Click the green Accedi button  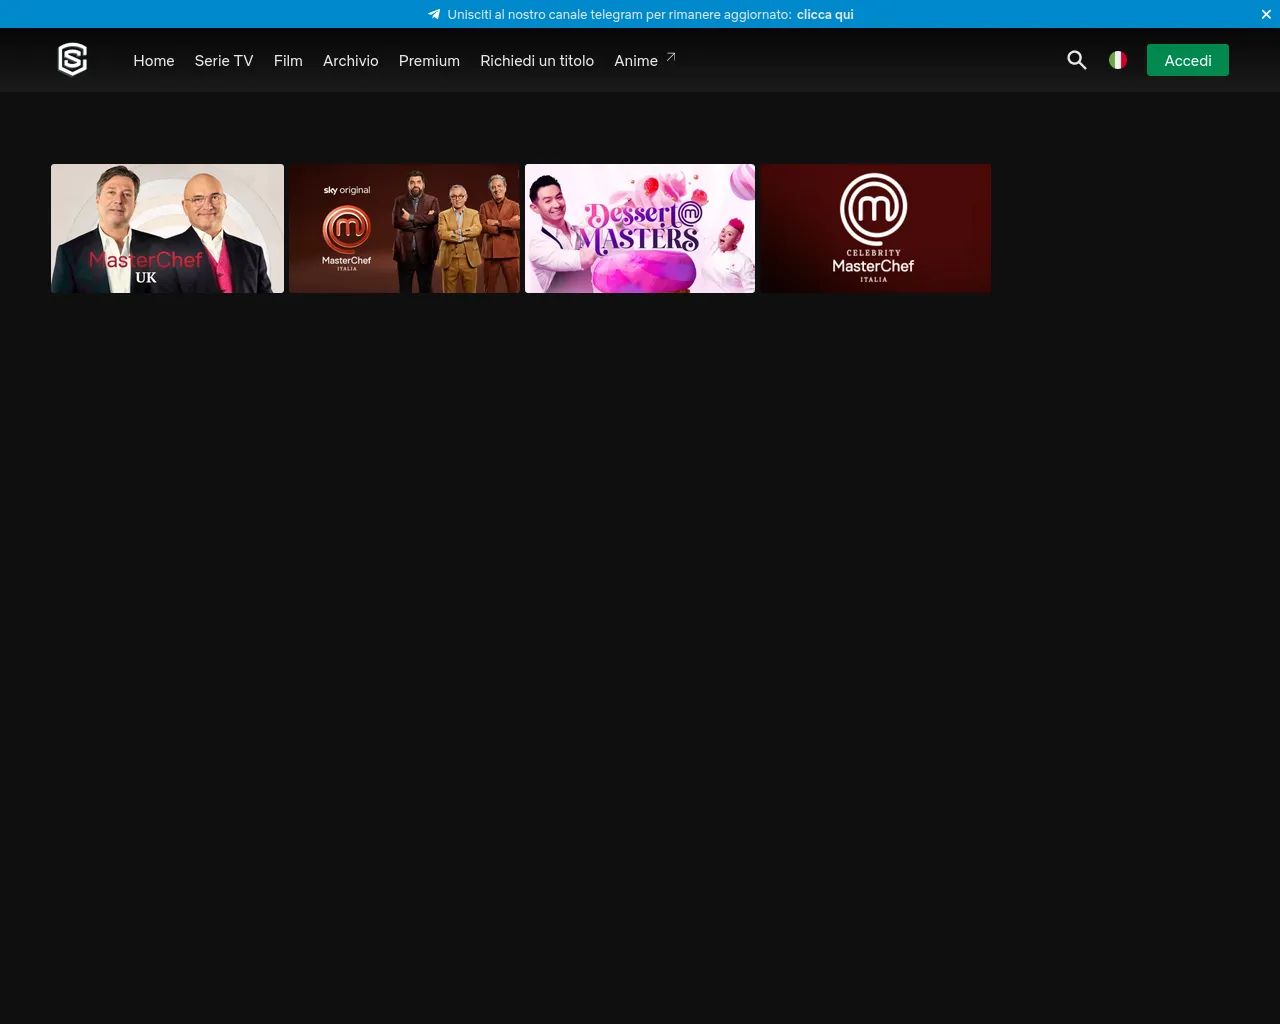pyautogui.click(x=1188, y=60)
